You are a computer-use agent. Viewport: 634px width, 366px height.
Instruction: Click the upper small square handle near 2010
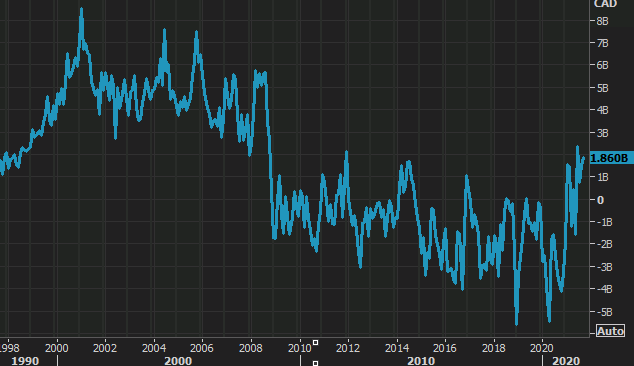coord(315,343)
